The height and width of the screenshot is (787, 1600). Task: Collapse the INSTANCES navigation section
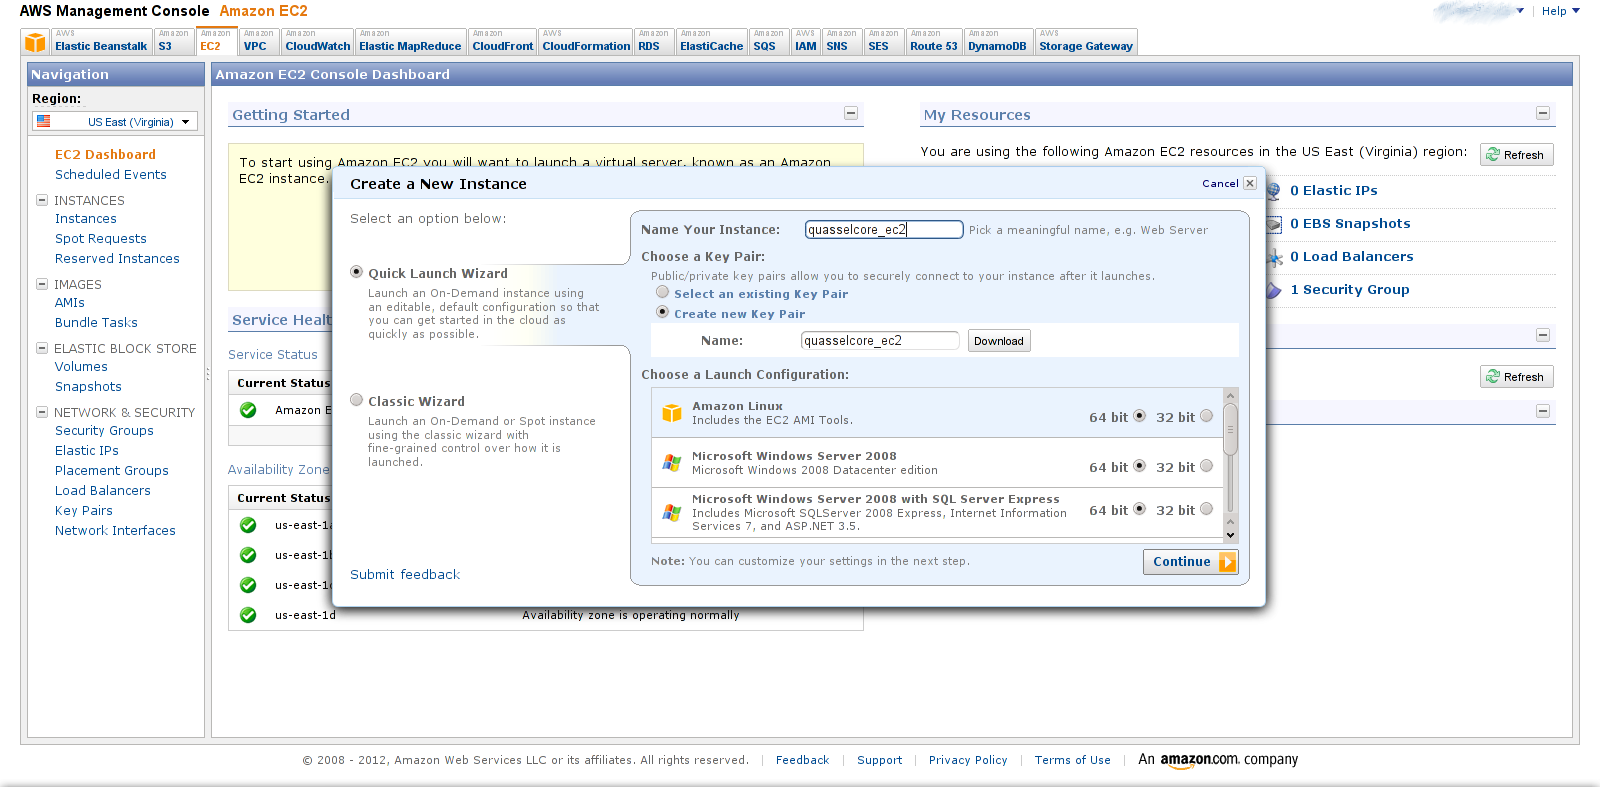click(42, 200)
